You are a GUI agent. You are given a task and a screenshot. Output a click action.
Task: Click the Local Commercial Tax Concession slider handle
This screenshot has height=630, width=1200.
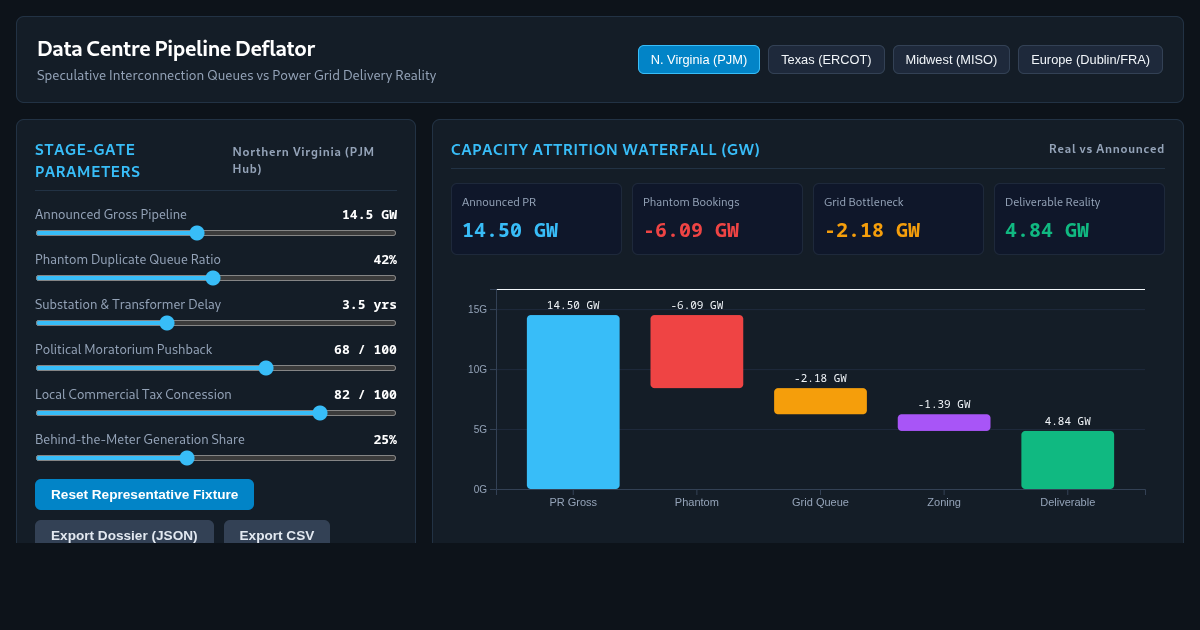[320, 413]
